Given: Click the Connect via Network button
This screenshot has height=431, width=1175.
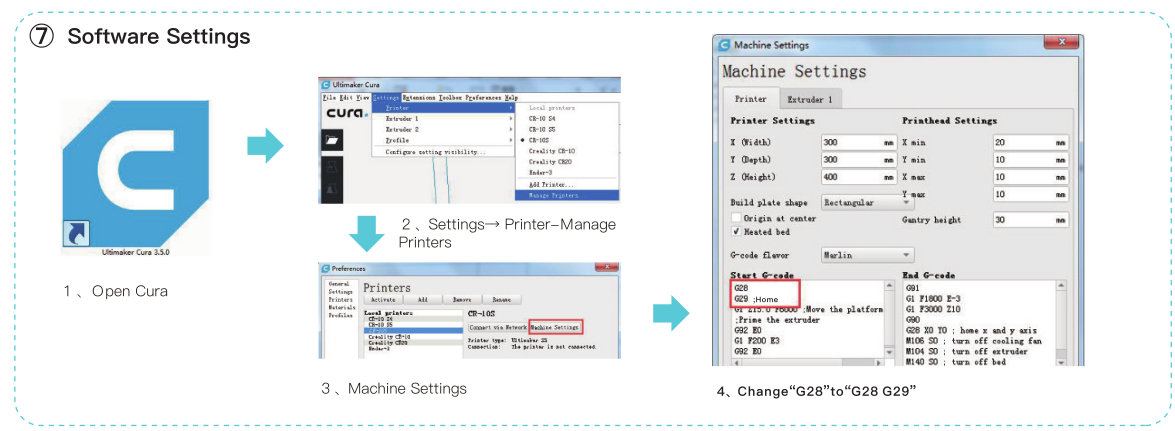Looking at the screenshot, I should pos(497,327).
